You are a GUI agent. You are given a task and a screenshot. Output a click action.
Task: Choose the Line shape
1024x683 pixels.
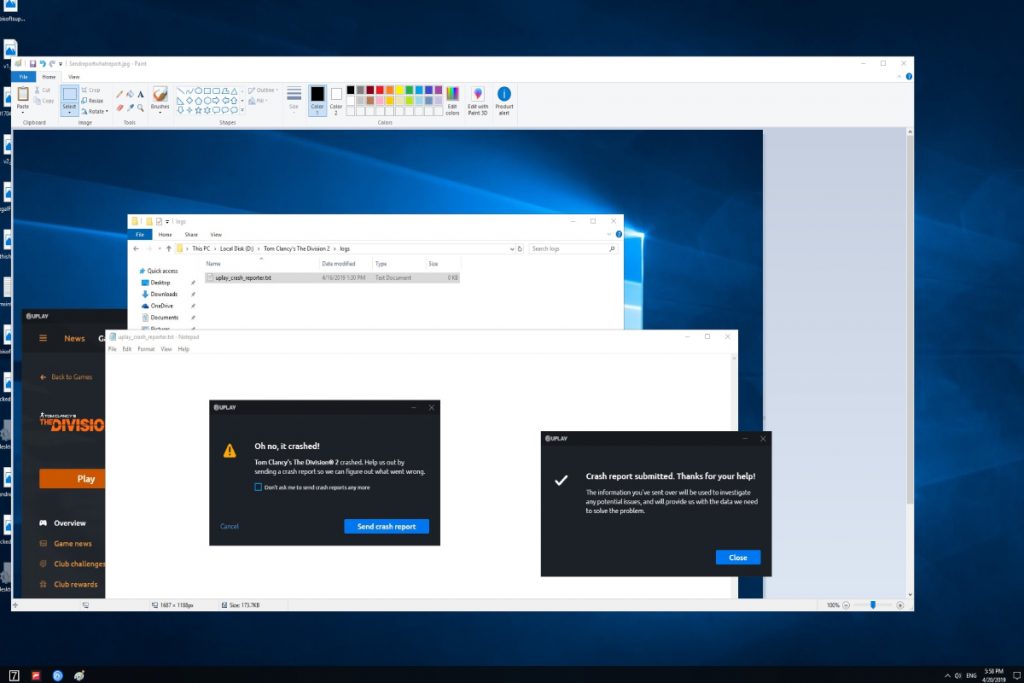[x=180, y=91]
